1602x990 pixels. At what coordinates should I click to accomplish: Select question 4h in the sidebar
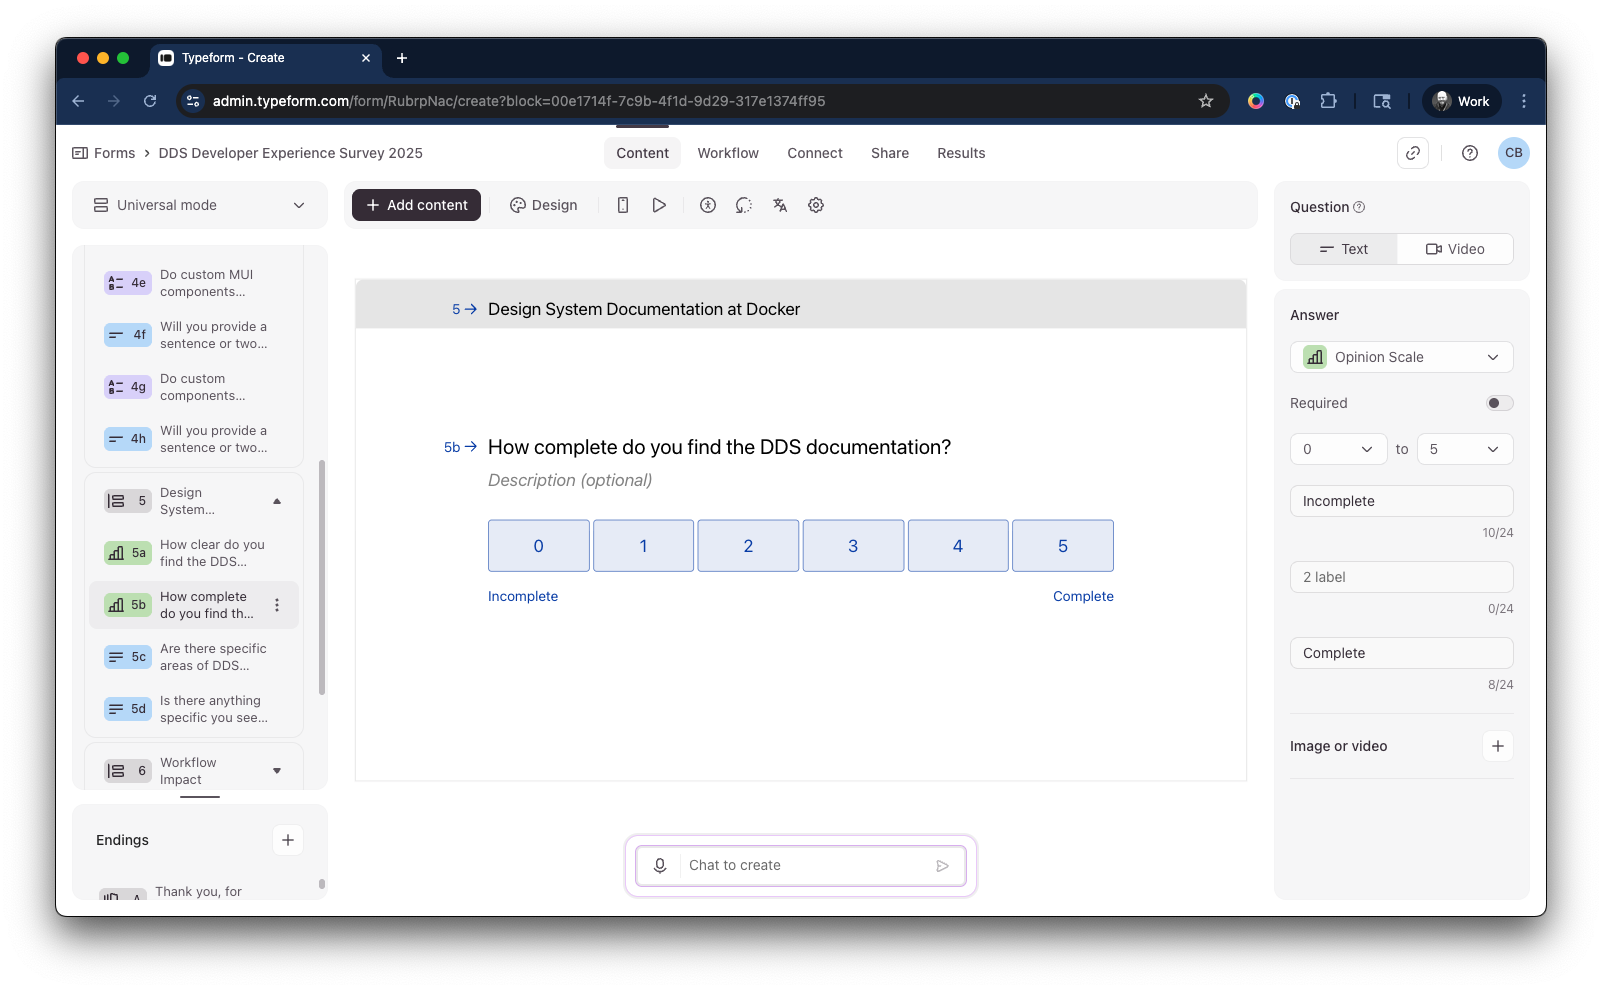(x=194, y=439)
